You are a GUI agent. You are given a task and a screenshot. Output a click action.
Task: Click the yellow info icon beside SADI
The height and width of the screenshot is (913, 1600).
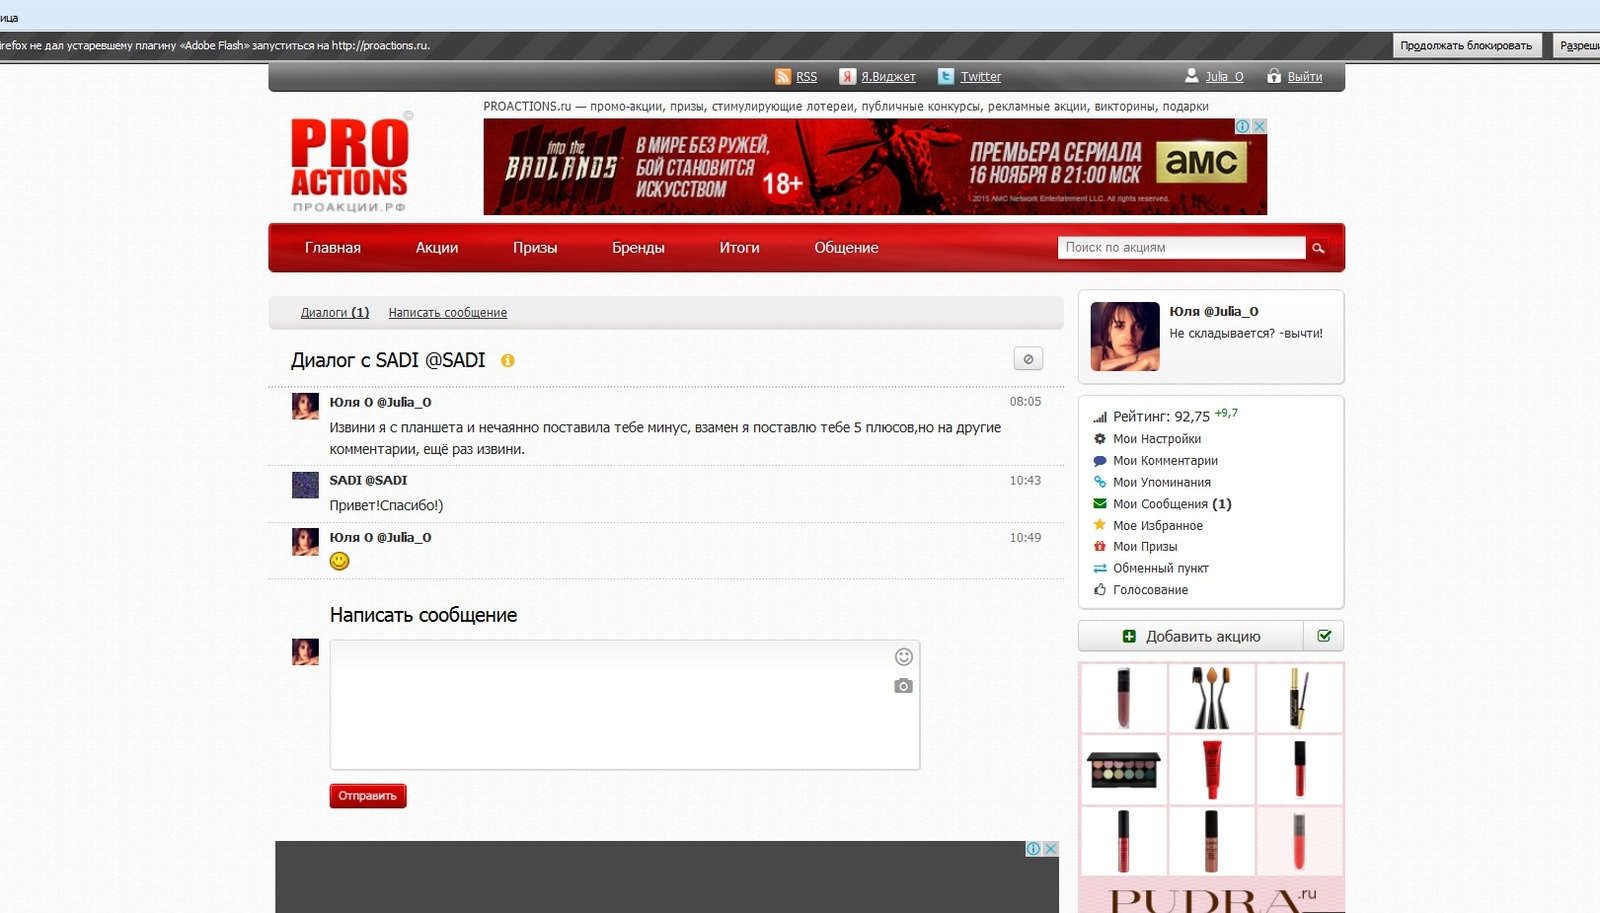click(508, 361)
